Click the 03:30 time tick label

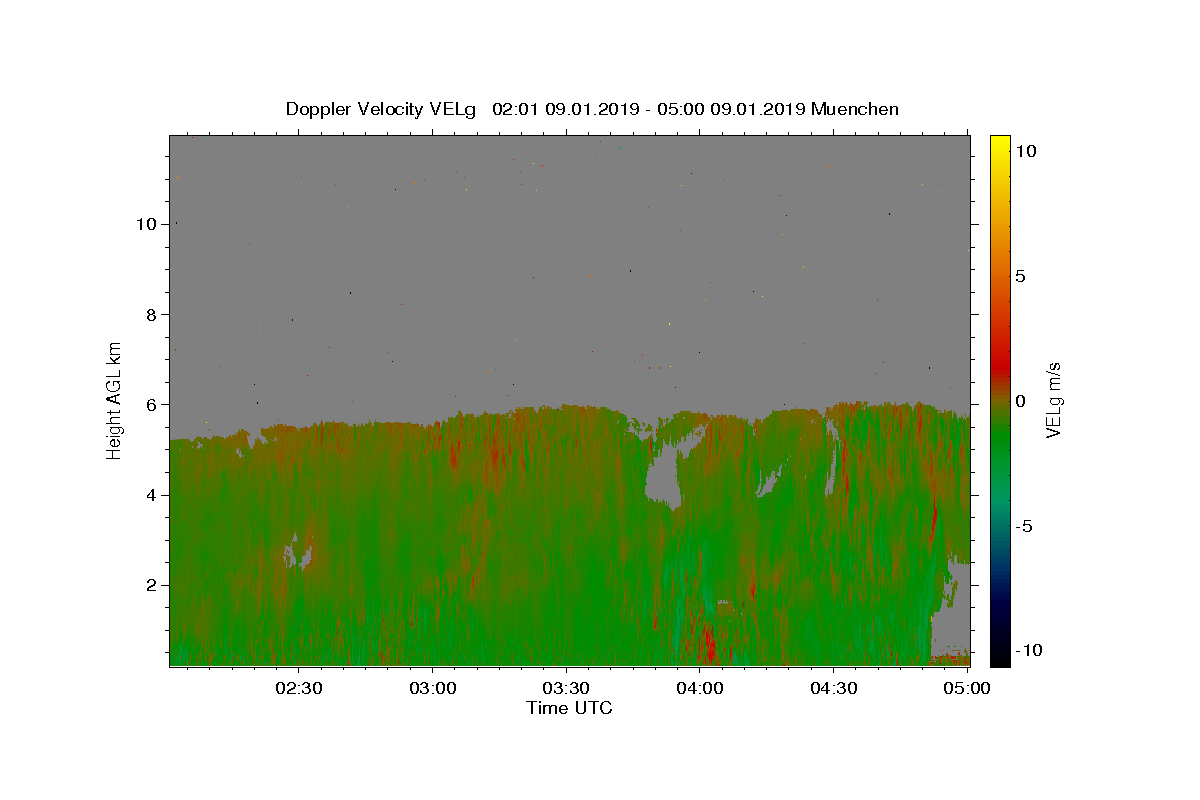pos(566,688)
